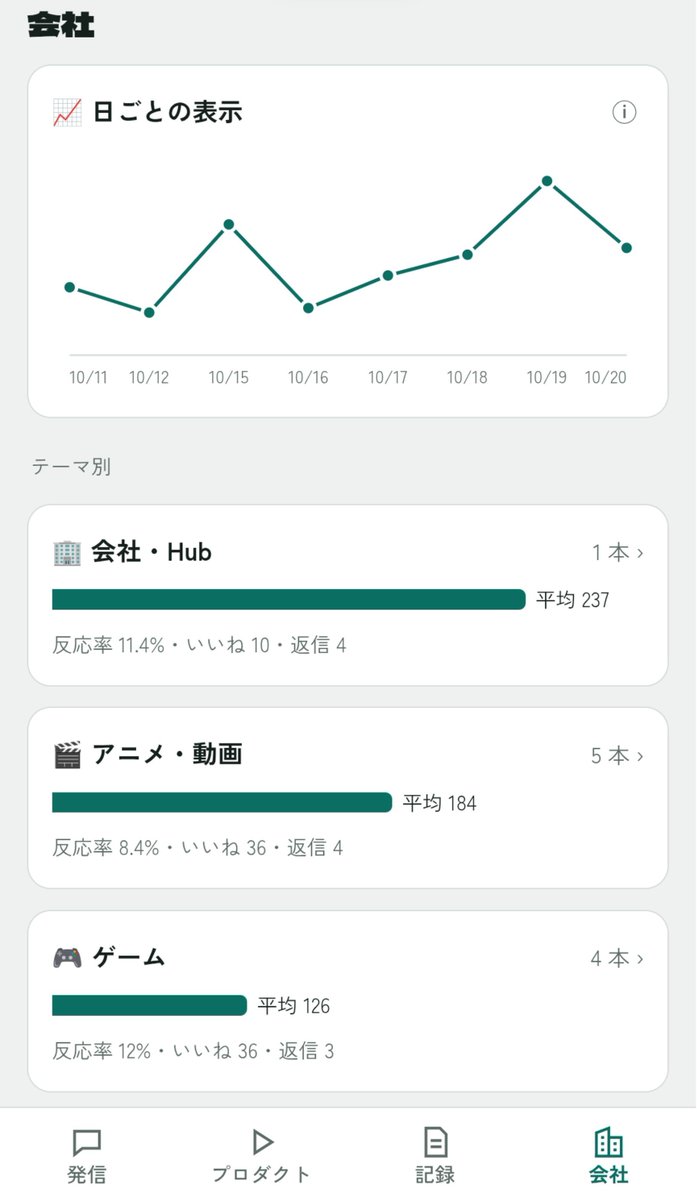Select the chart data point at 10/15
697x1200 pixels.
[229, 224]
